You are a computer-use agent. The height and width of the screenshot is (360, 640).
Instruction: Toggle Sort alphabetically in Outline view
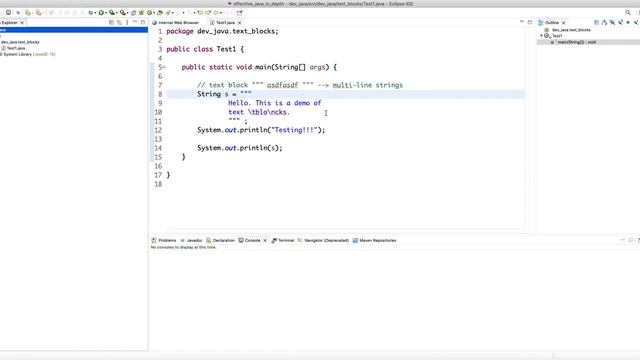tap(604, 22)
